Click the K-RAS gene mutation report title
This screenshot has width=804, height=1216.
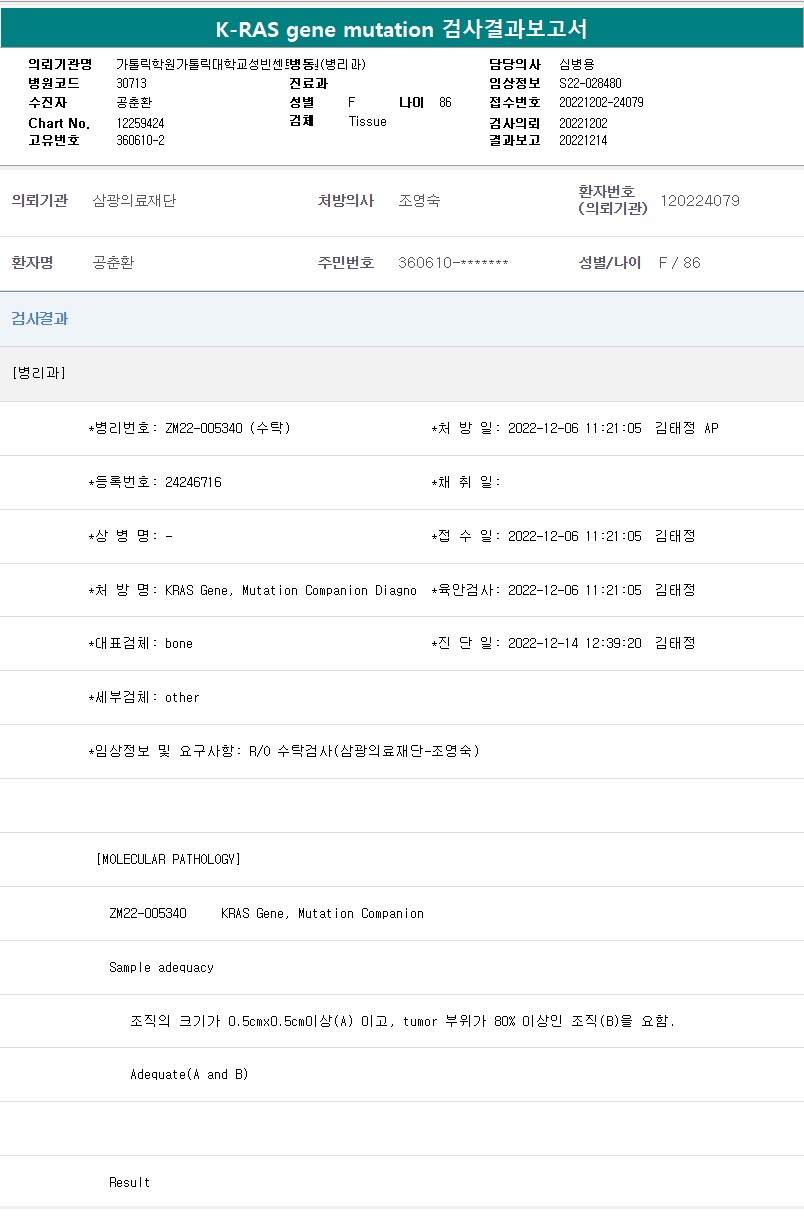tap(402, 29)
